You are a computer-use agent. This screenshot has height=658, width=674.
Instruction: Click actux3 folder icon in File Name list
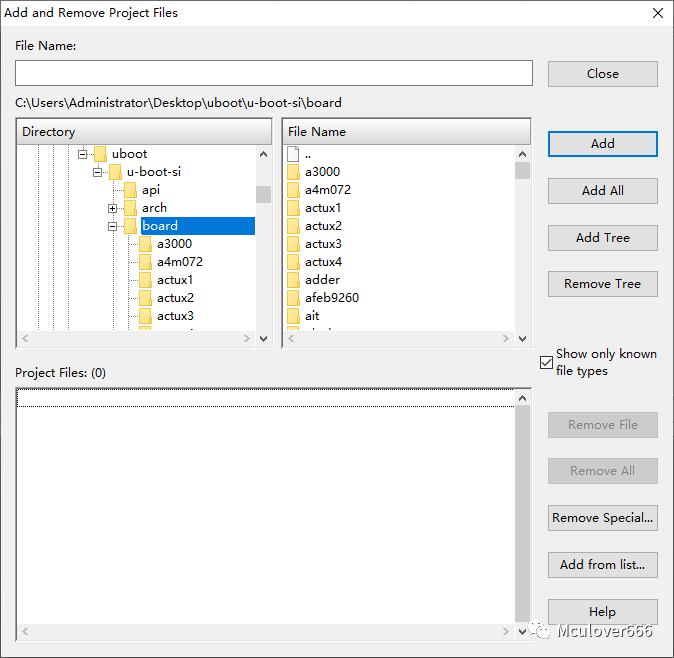294,244
